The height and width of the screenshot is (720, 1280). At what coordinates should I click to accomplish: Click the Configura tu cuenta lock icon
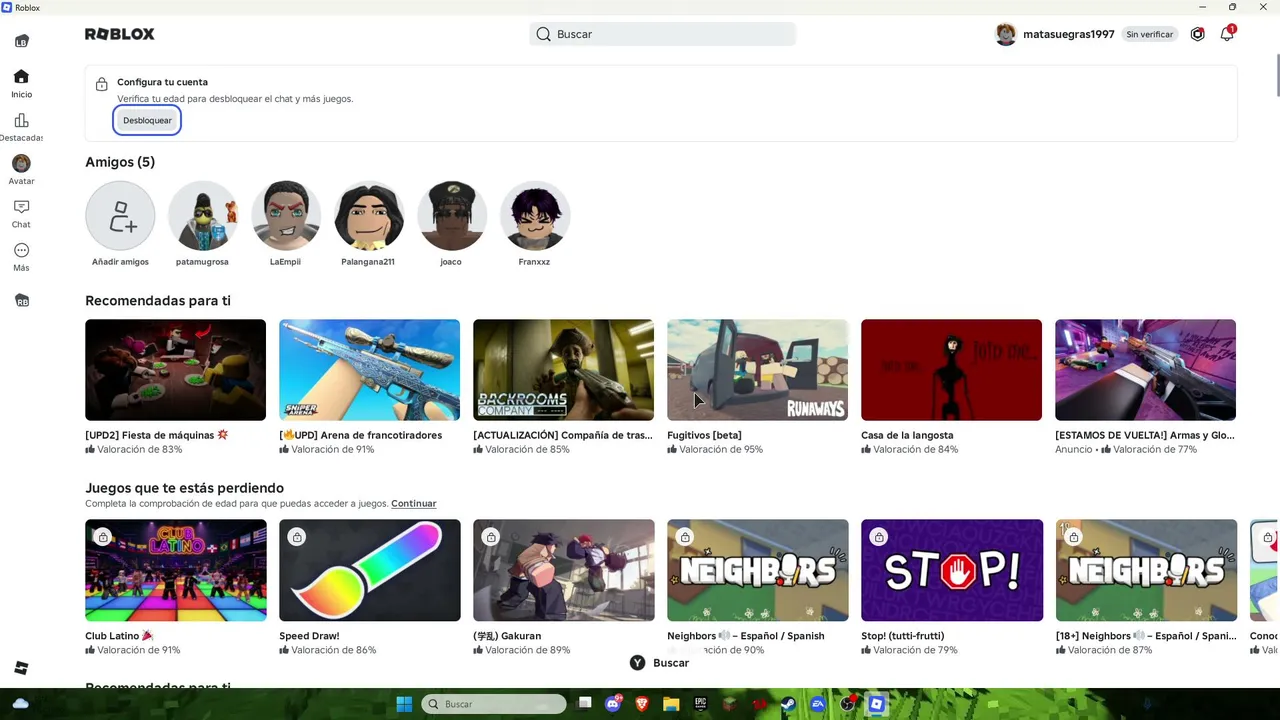[x=101, y=85]
